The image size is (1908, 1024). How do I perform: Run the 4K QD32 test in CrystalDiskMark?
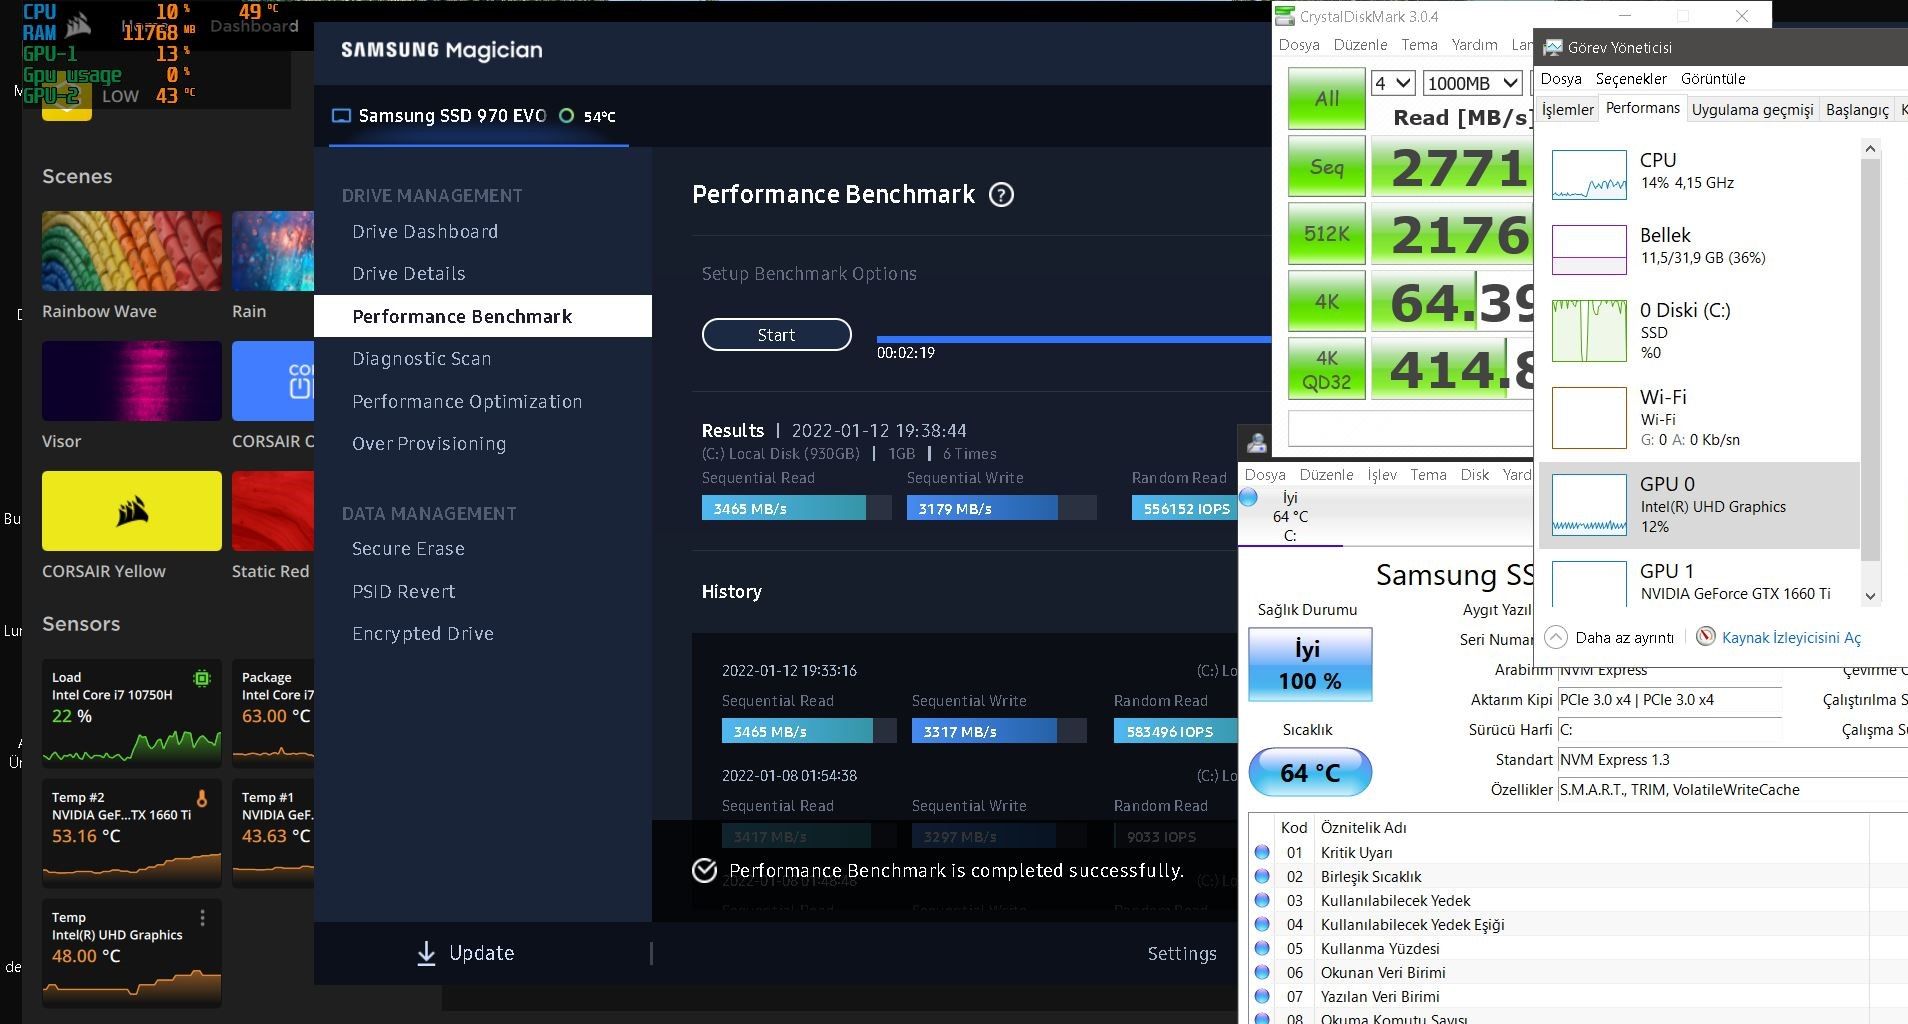pyautogui.click(x=1326, y=369)
